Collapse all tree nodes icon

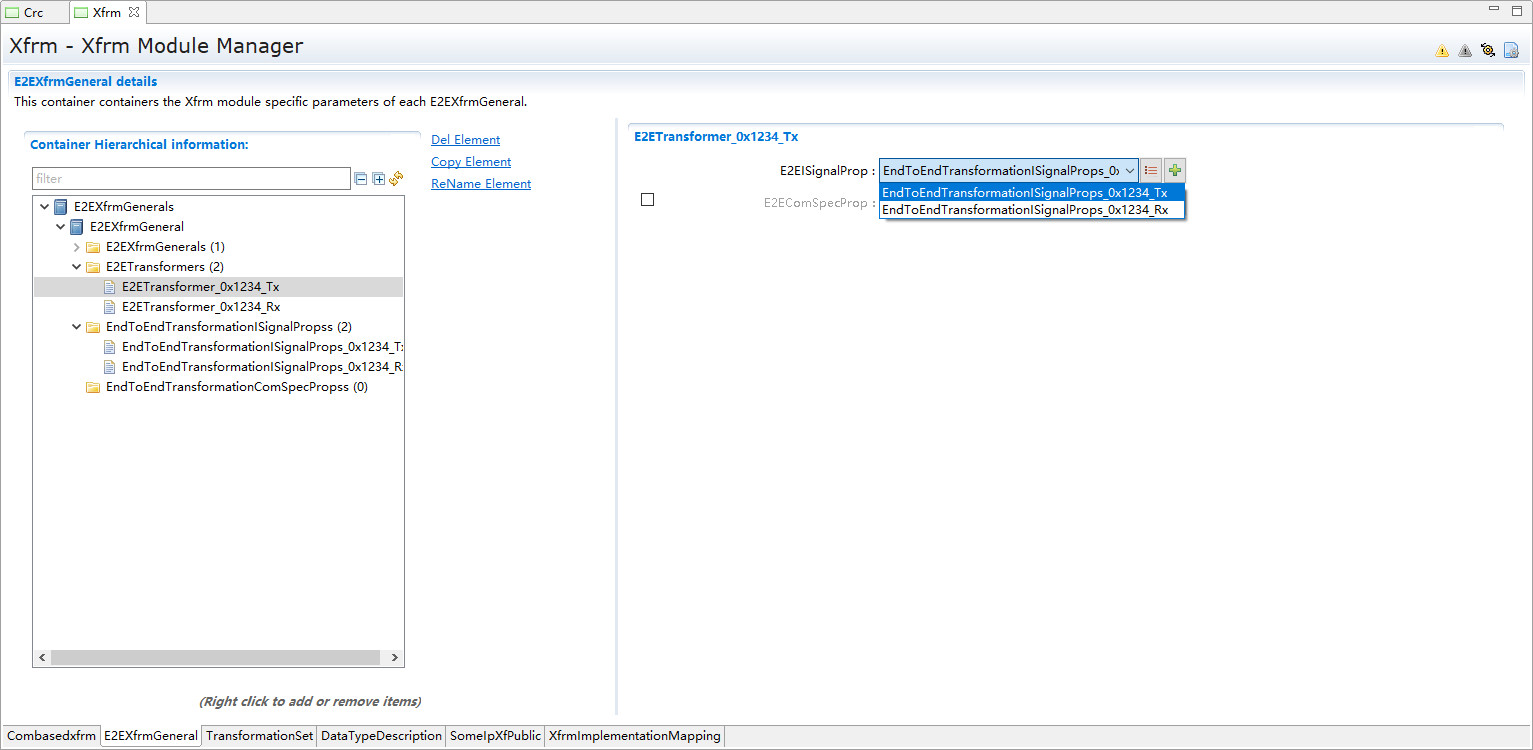360,179
